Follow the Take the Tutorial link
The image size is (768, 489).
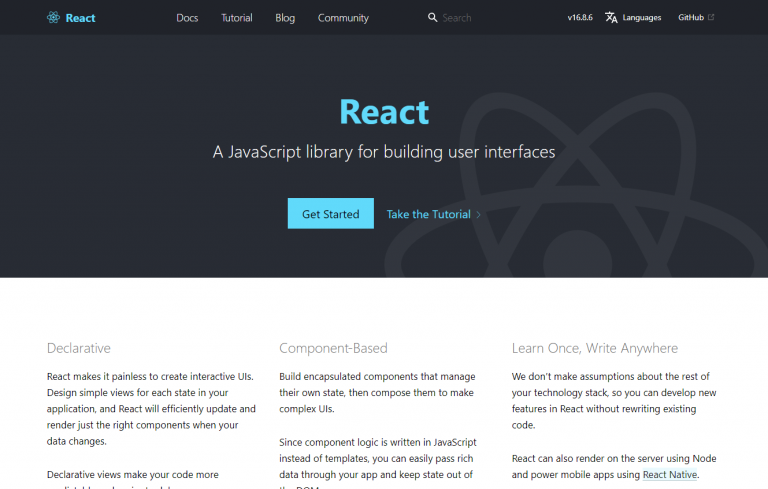428,214
